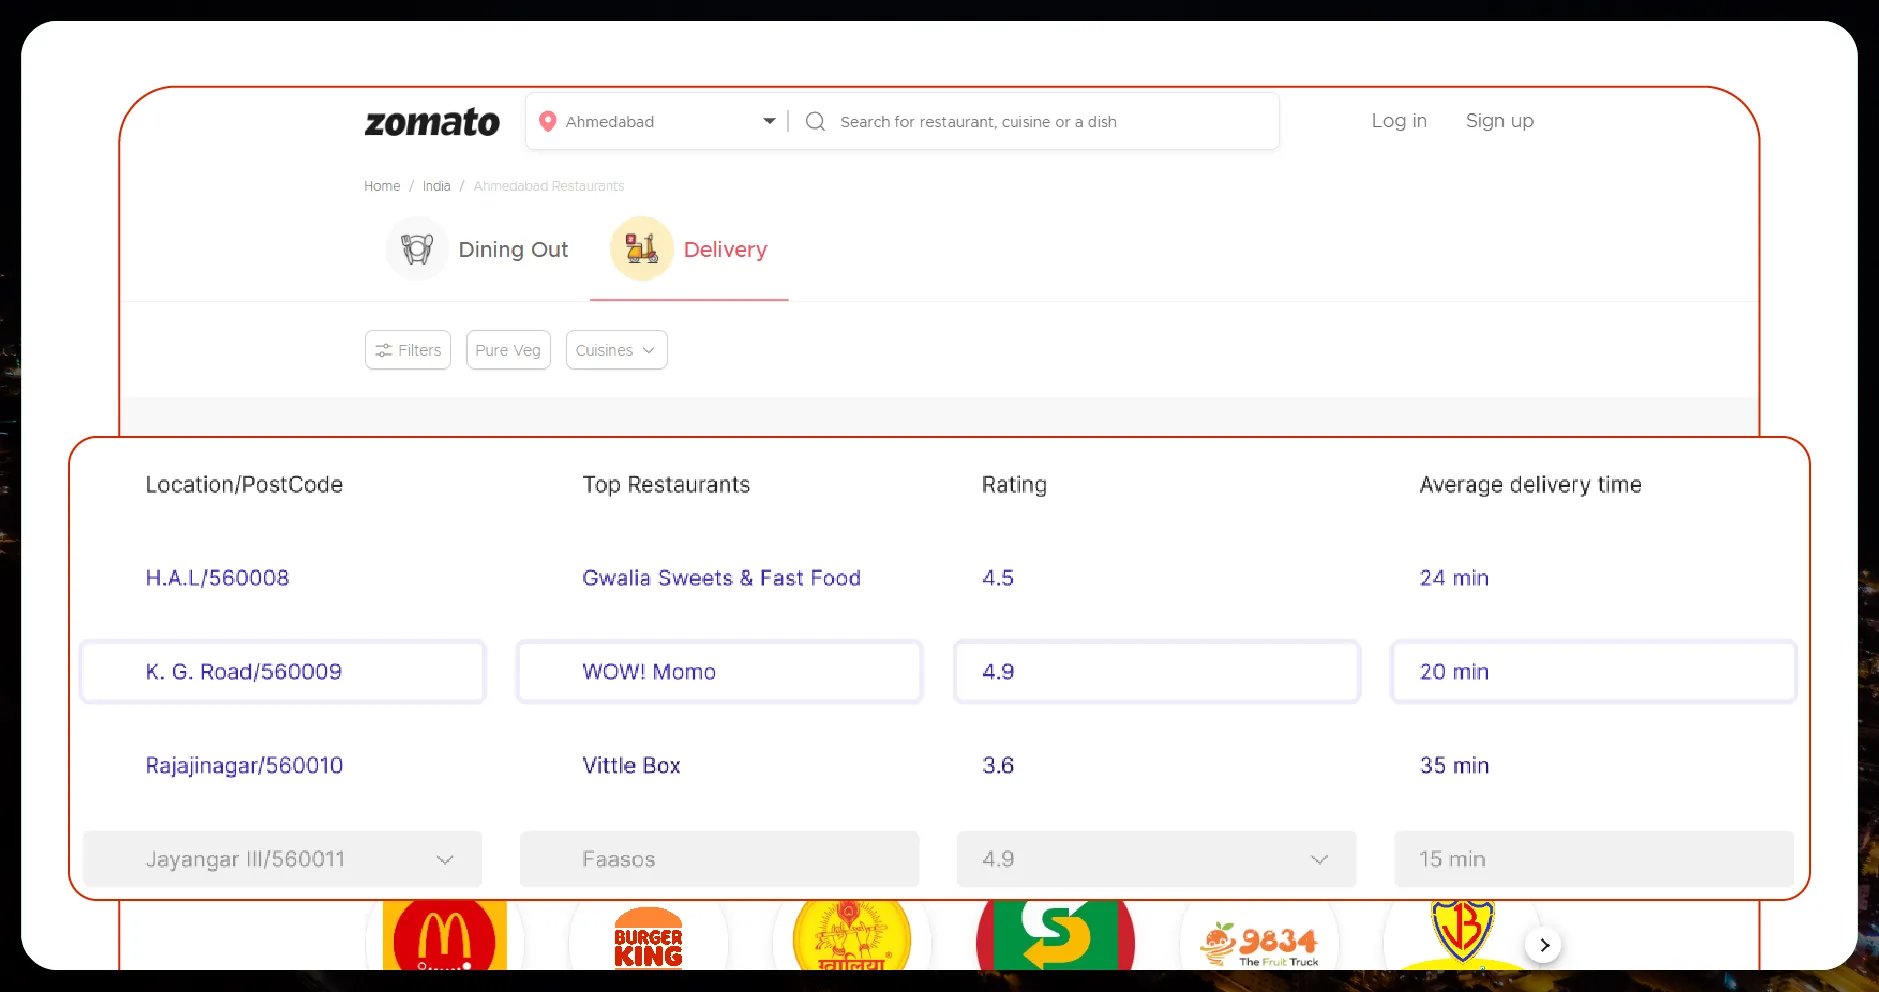Expand the 4.9 rating dropdown

click(x=1319, y=860)
